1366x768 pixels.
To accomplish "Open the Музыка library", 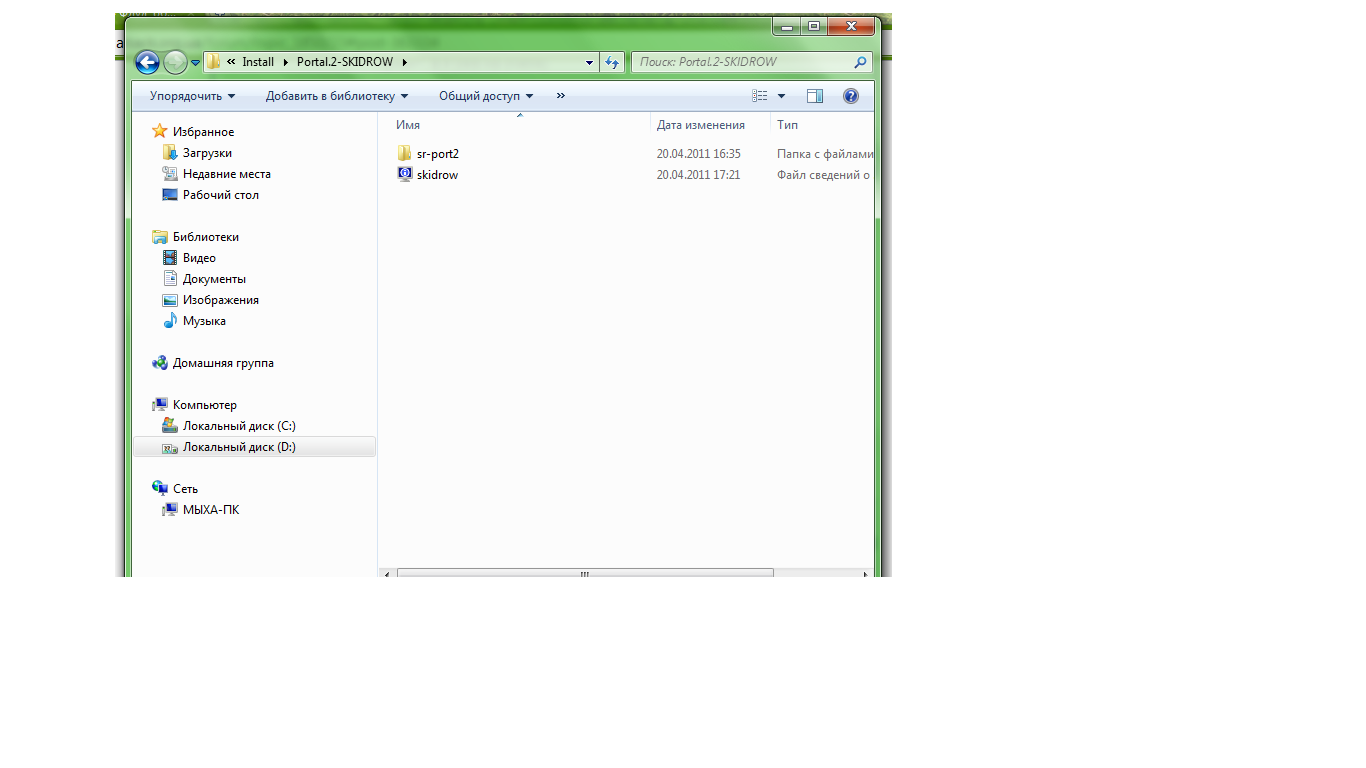I will pos(204,321).
